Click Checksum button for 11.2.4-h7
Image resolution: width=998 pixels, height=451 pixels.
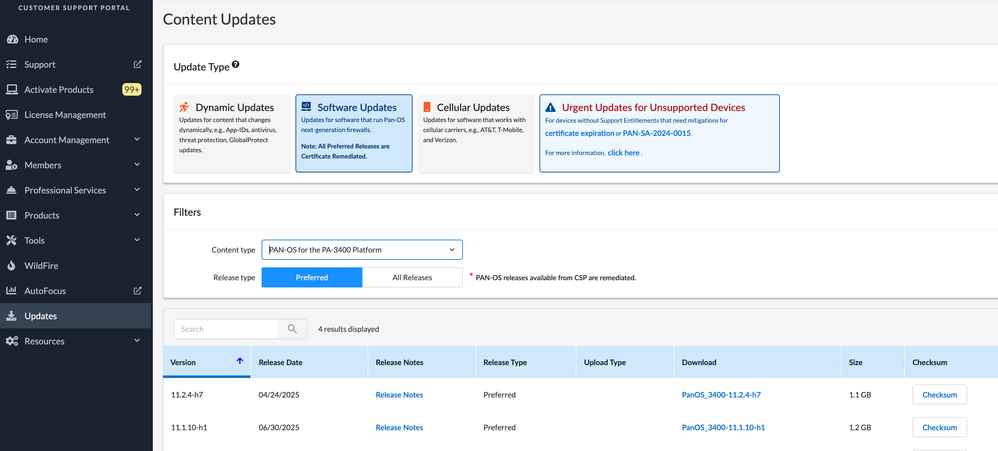(939, 394)
